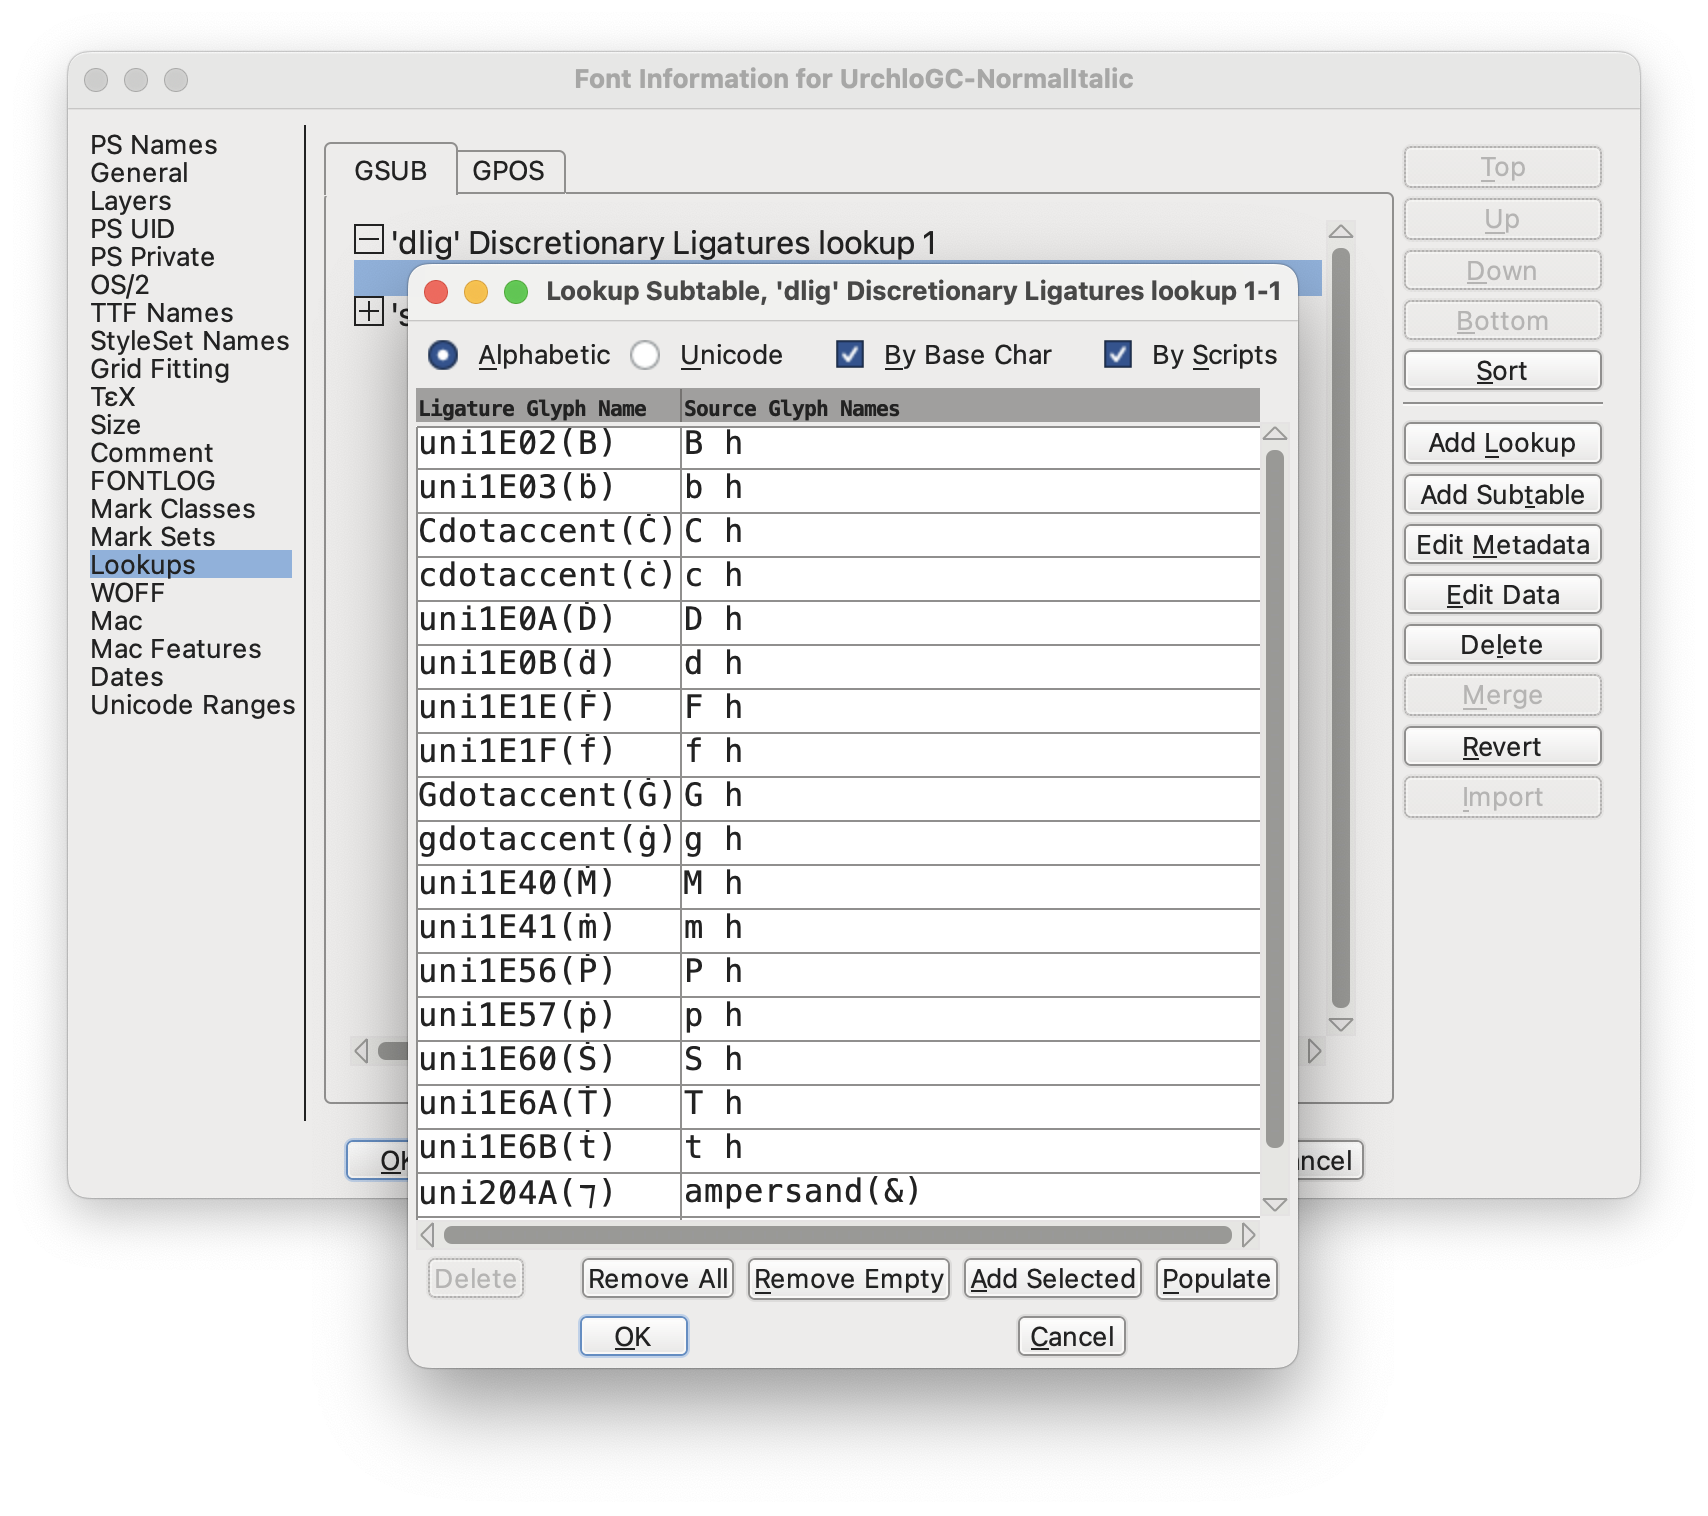Open the Edit Metadata dialog

point(1501,545)
